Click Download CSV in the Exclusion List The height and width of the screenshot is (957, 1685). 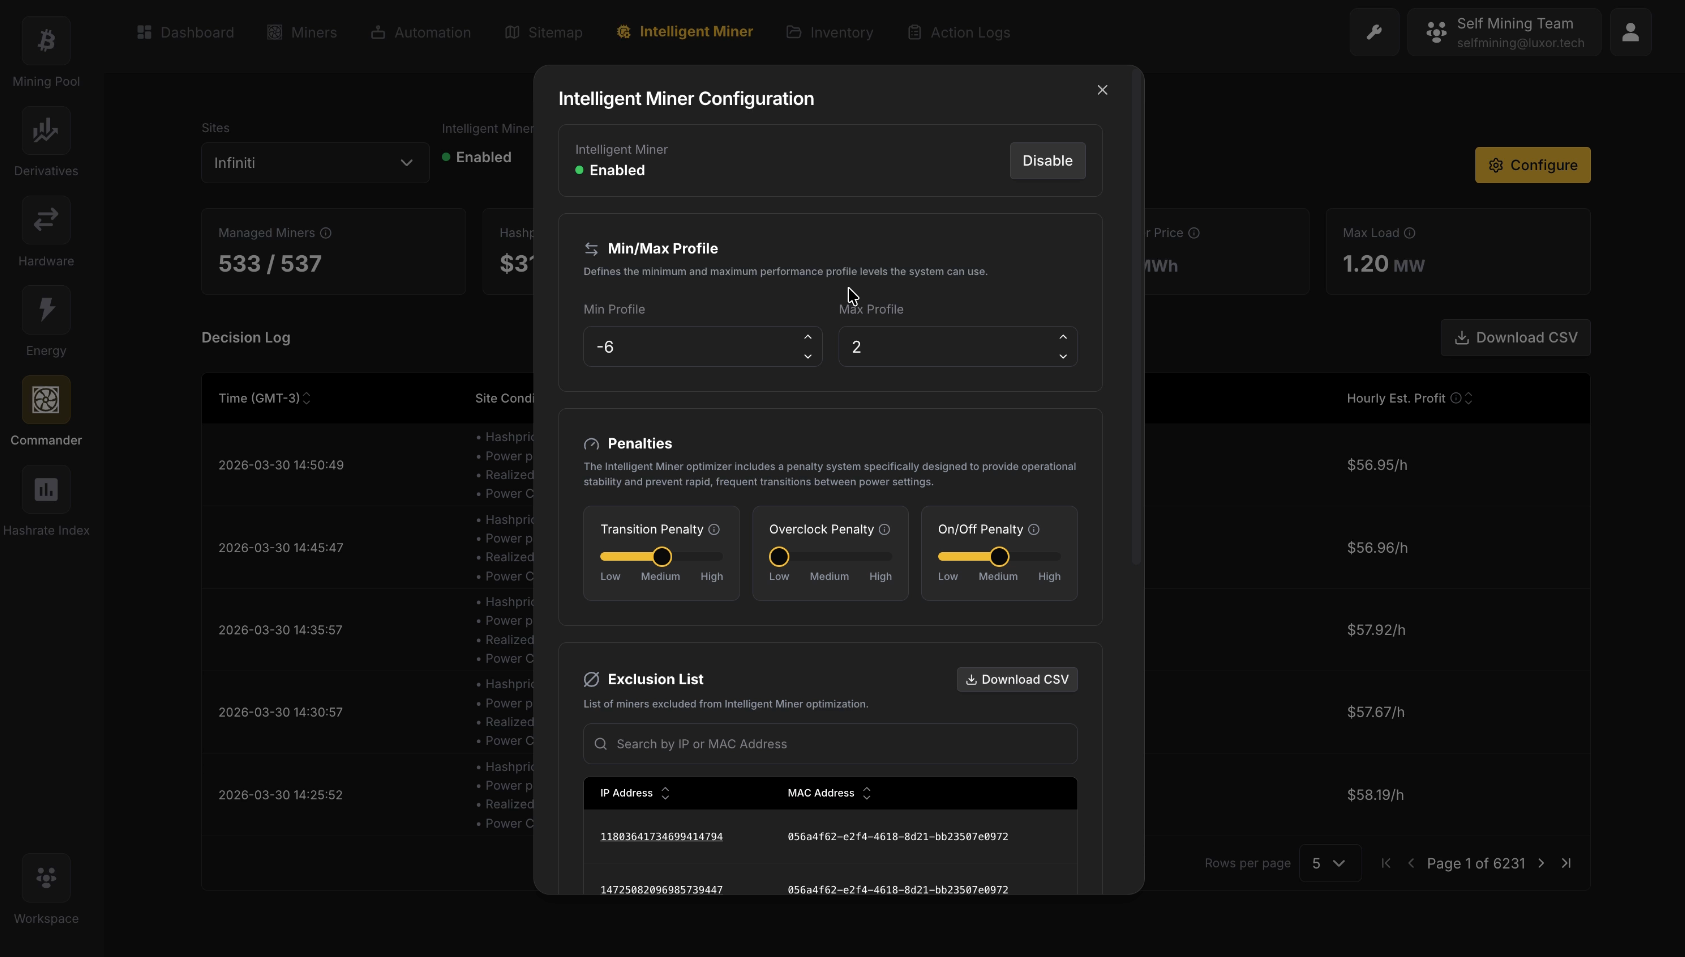coord(1017,679)
